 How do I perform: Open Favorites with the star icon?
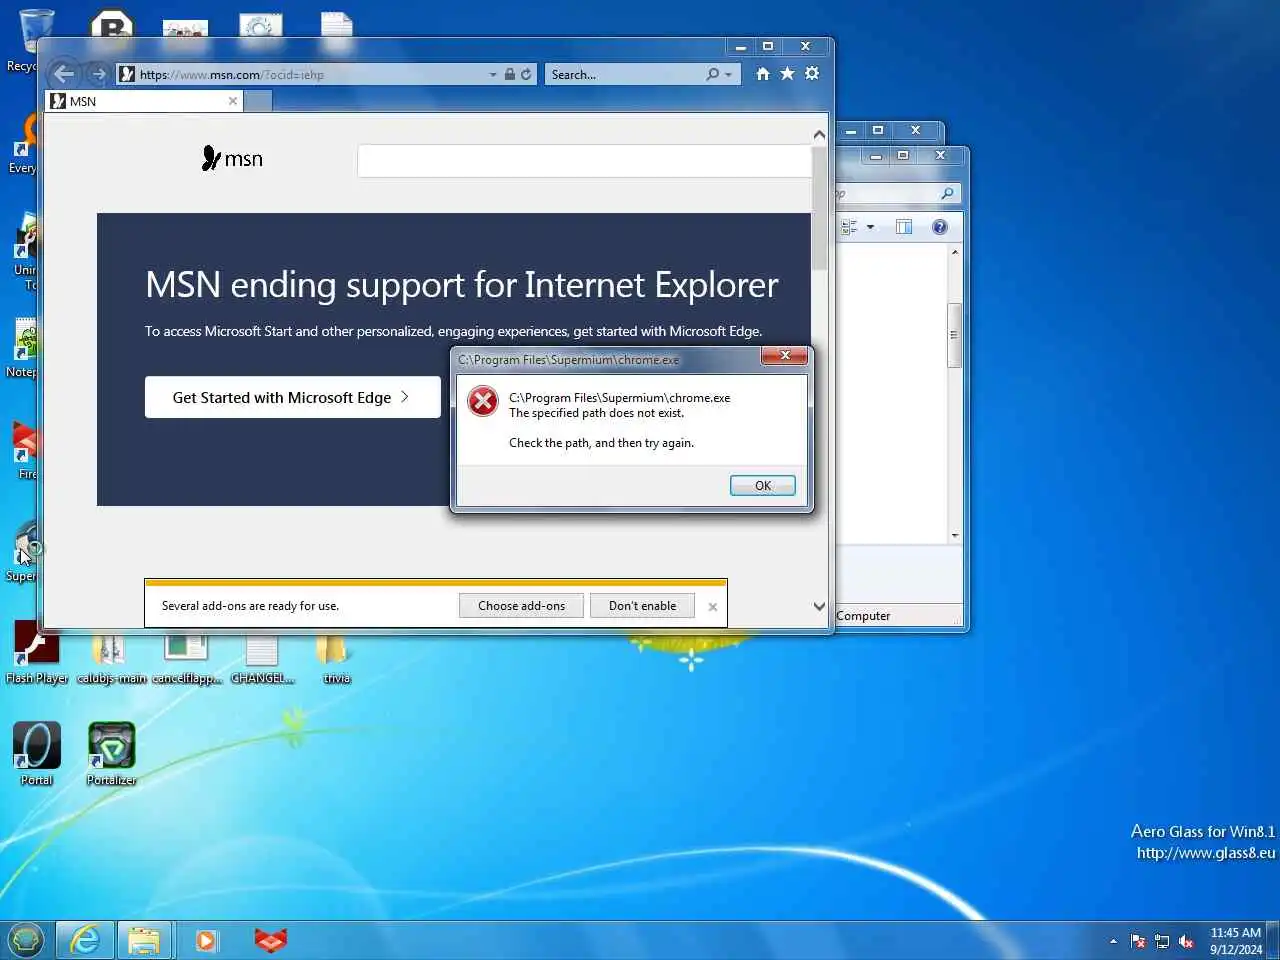[787, 74]
